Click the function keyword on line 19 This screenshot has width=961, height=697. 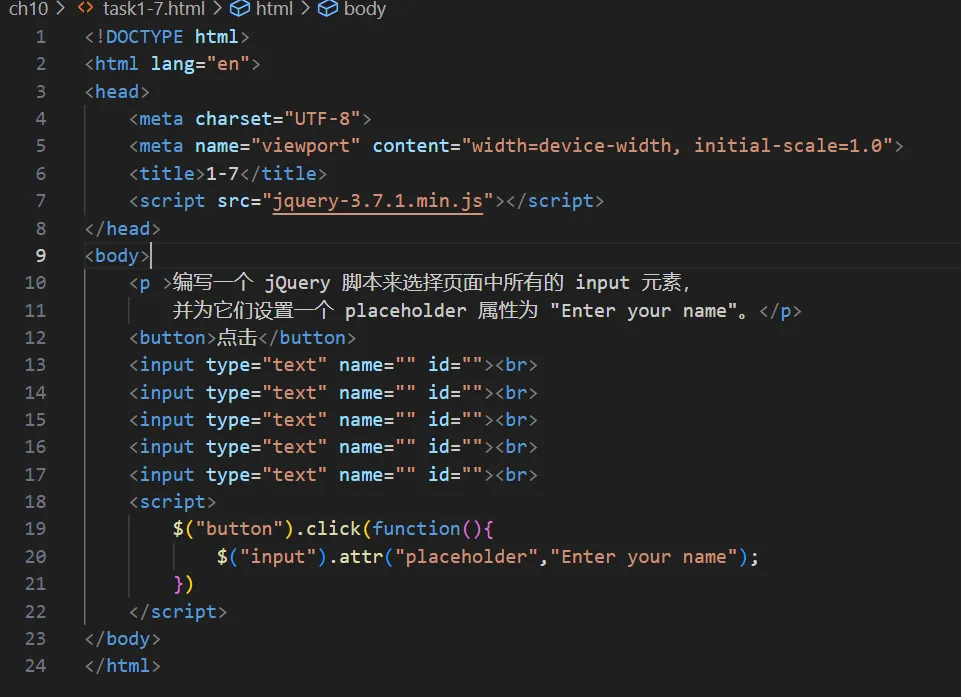point(416,529)
